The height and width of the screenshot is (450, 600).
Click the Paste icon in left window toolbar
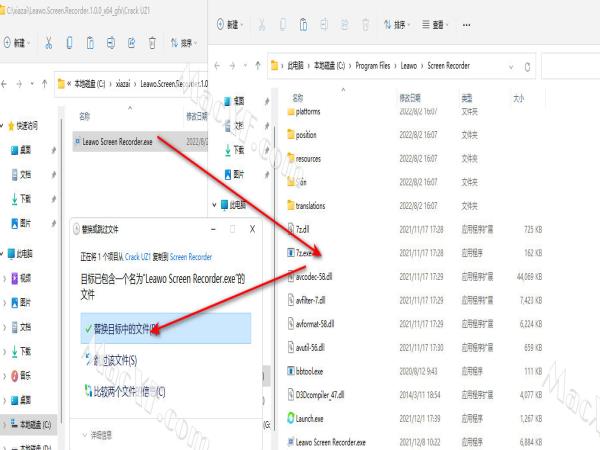pos(90,43)
